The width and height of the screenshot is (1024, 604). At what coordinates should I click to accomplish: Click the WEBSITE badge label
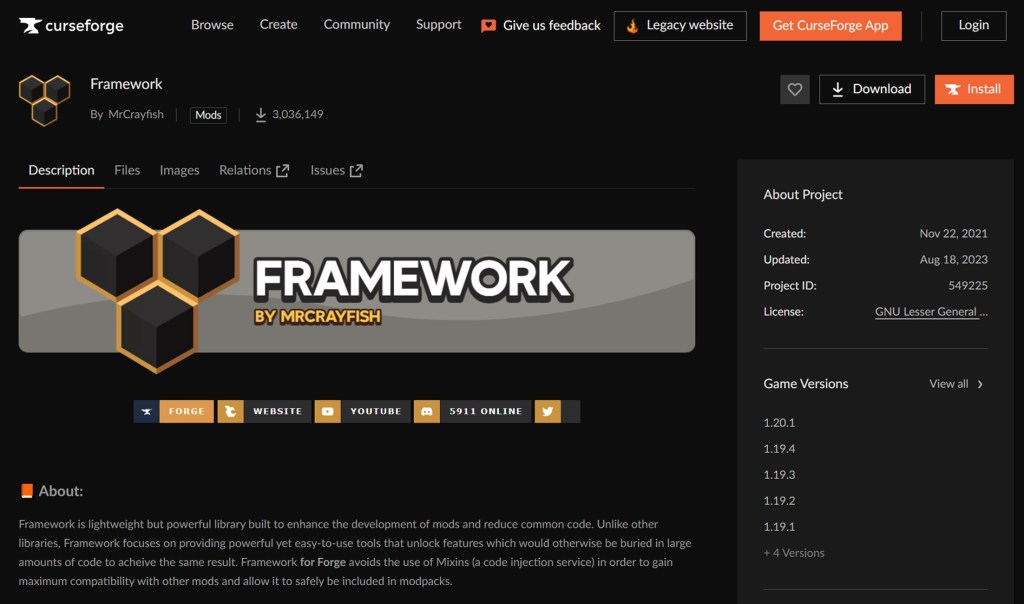278,411
